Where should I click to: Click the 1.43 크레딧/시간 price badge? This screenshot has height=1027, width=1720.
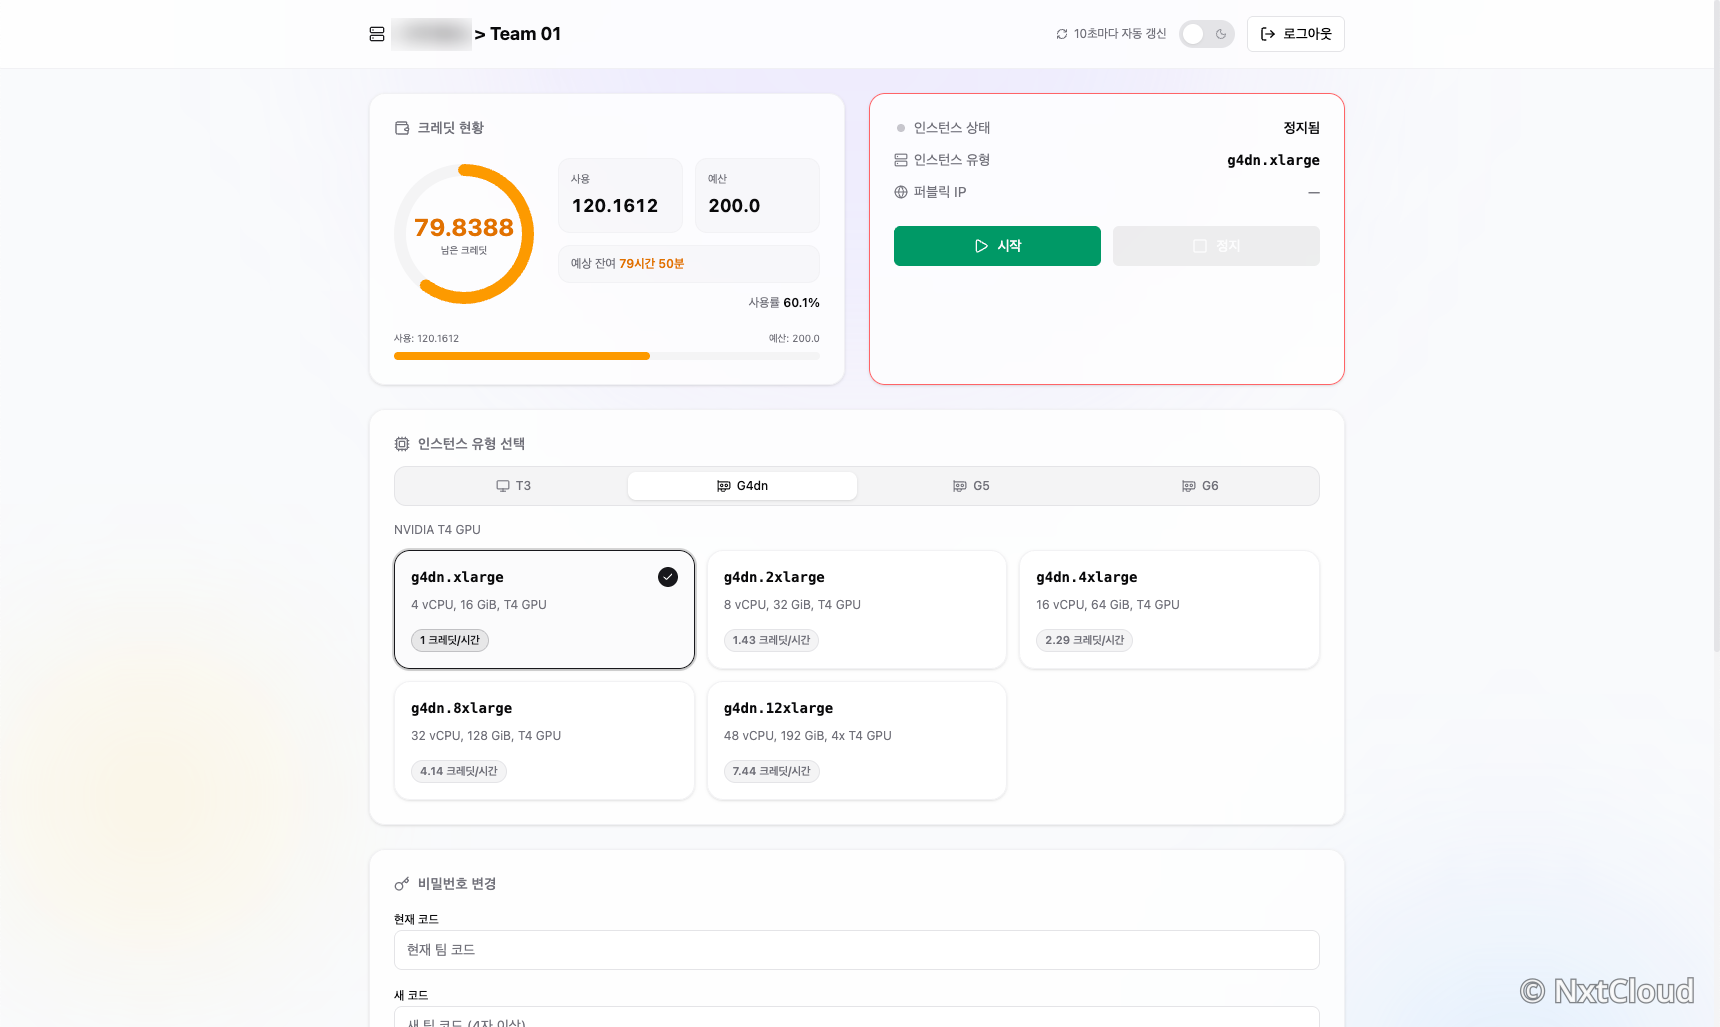(771, 640)
